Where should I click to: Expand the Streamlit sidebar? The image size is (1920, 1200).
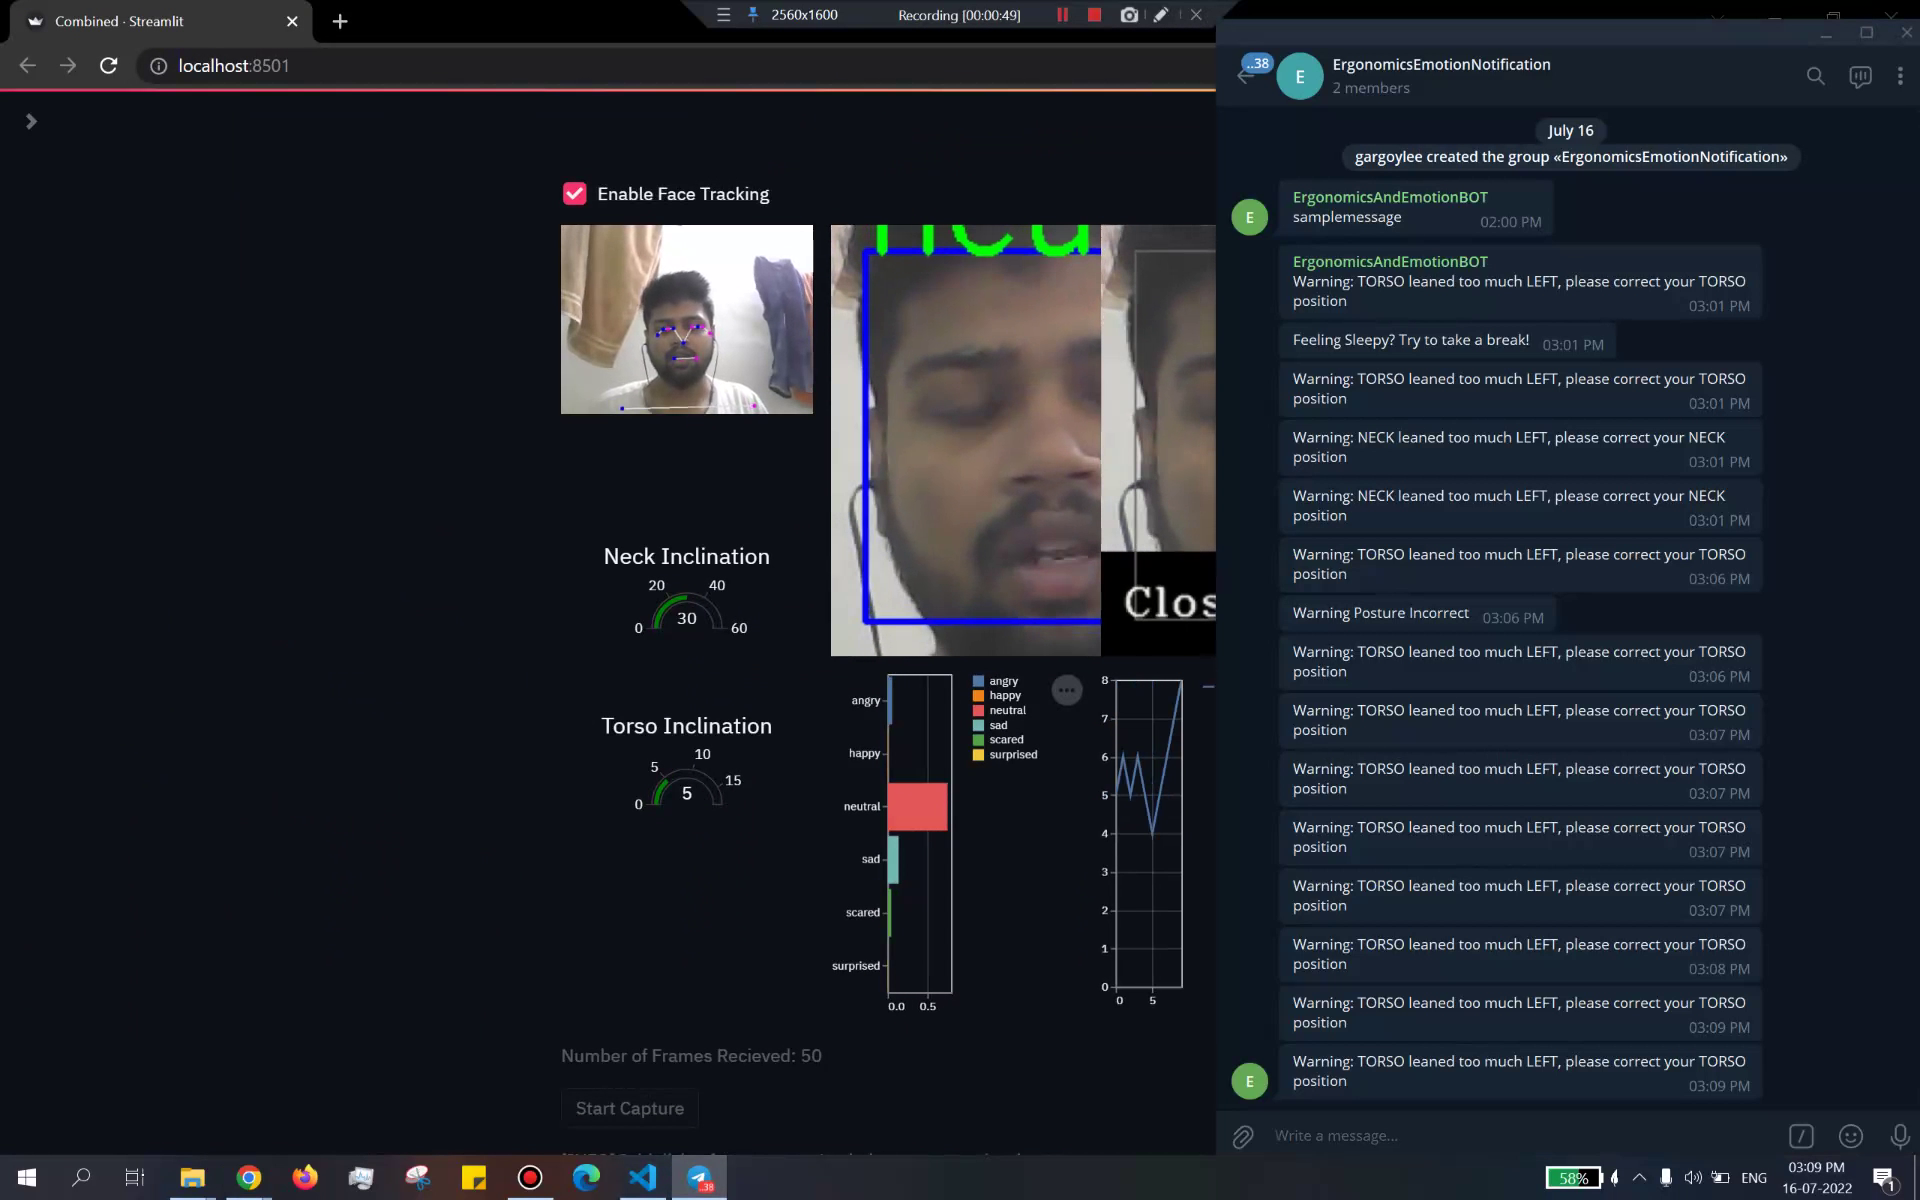coord(32,120)
